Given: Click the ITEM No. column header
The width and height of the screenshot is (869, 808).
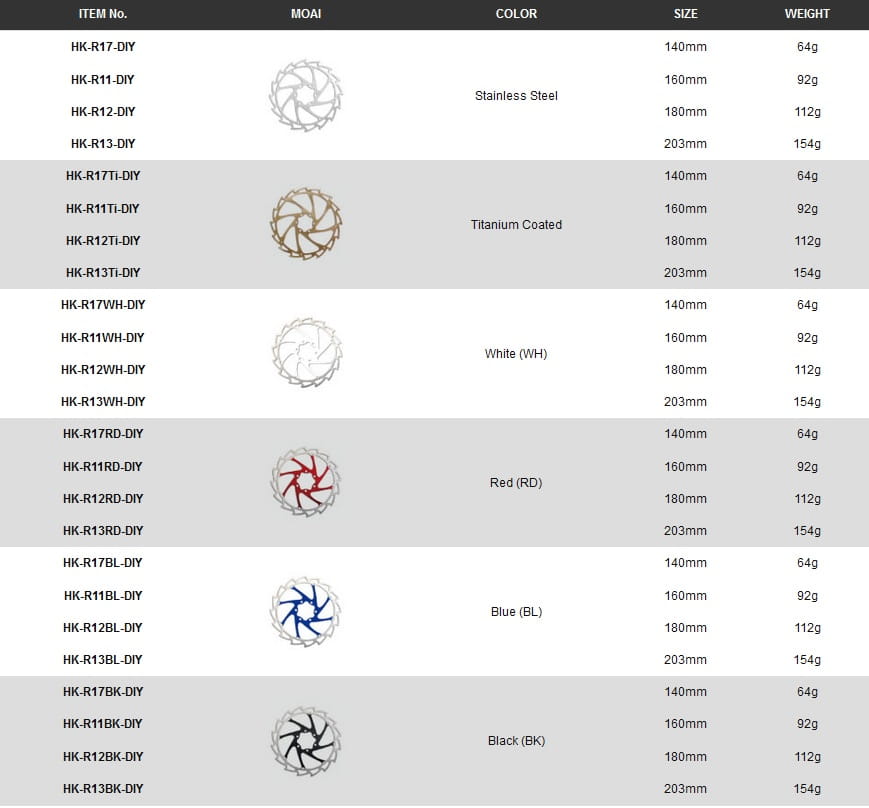Looking at the screenshot, I should pyautogui.click(x=103, y=14).
